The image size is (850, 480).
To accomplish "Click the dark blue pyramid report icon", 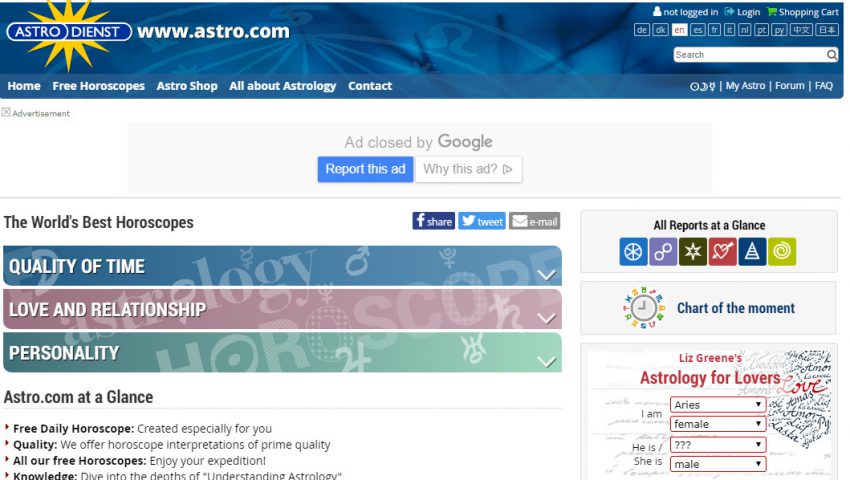I will coord(753,252).
